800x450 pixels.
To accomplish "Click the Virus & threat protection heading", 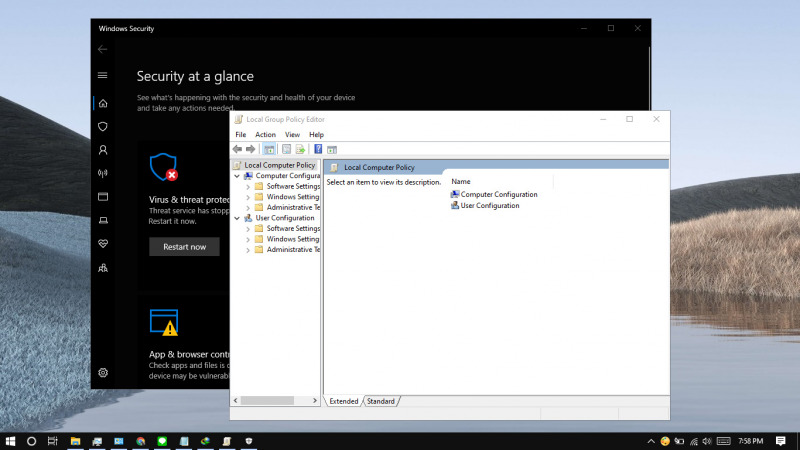I will click(x=189, y=200).
